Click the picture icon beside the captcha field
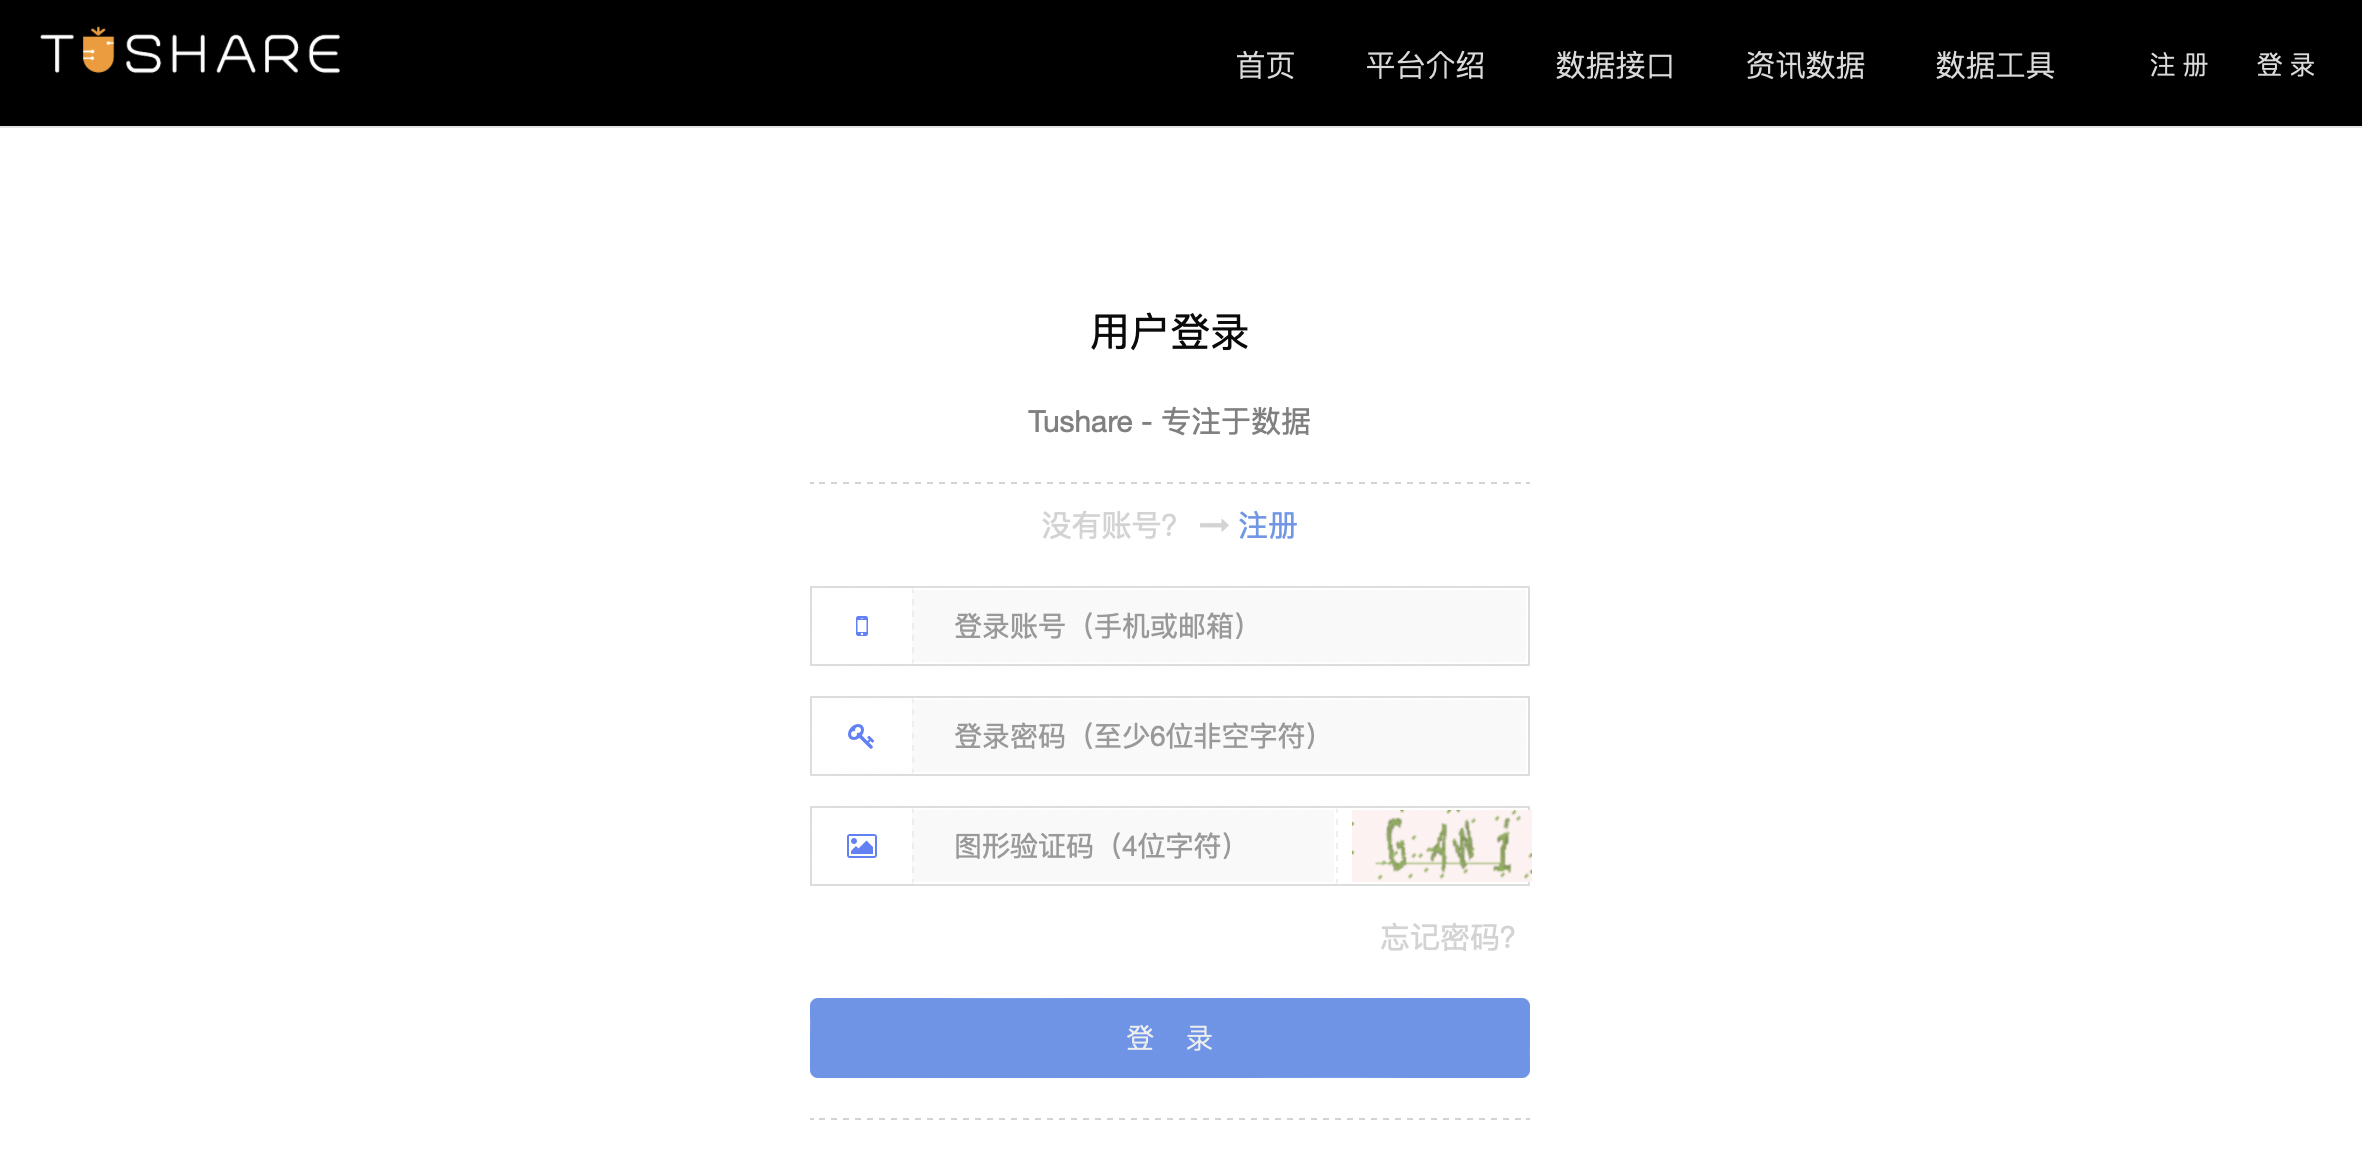 (861, 847)
